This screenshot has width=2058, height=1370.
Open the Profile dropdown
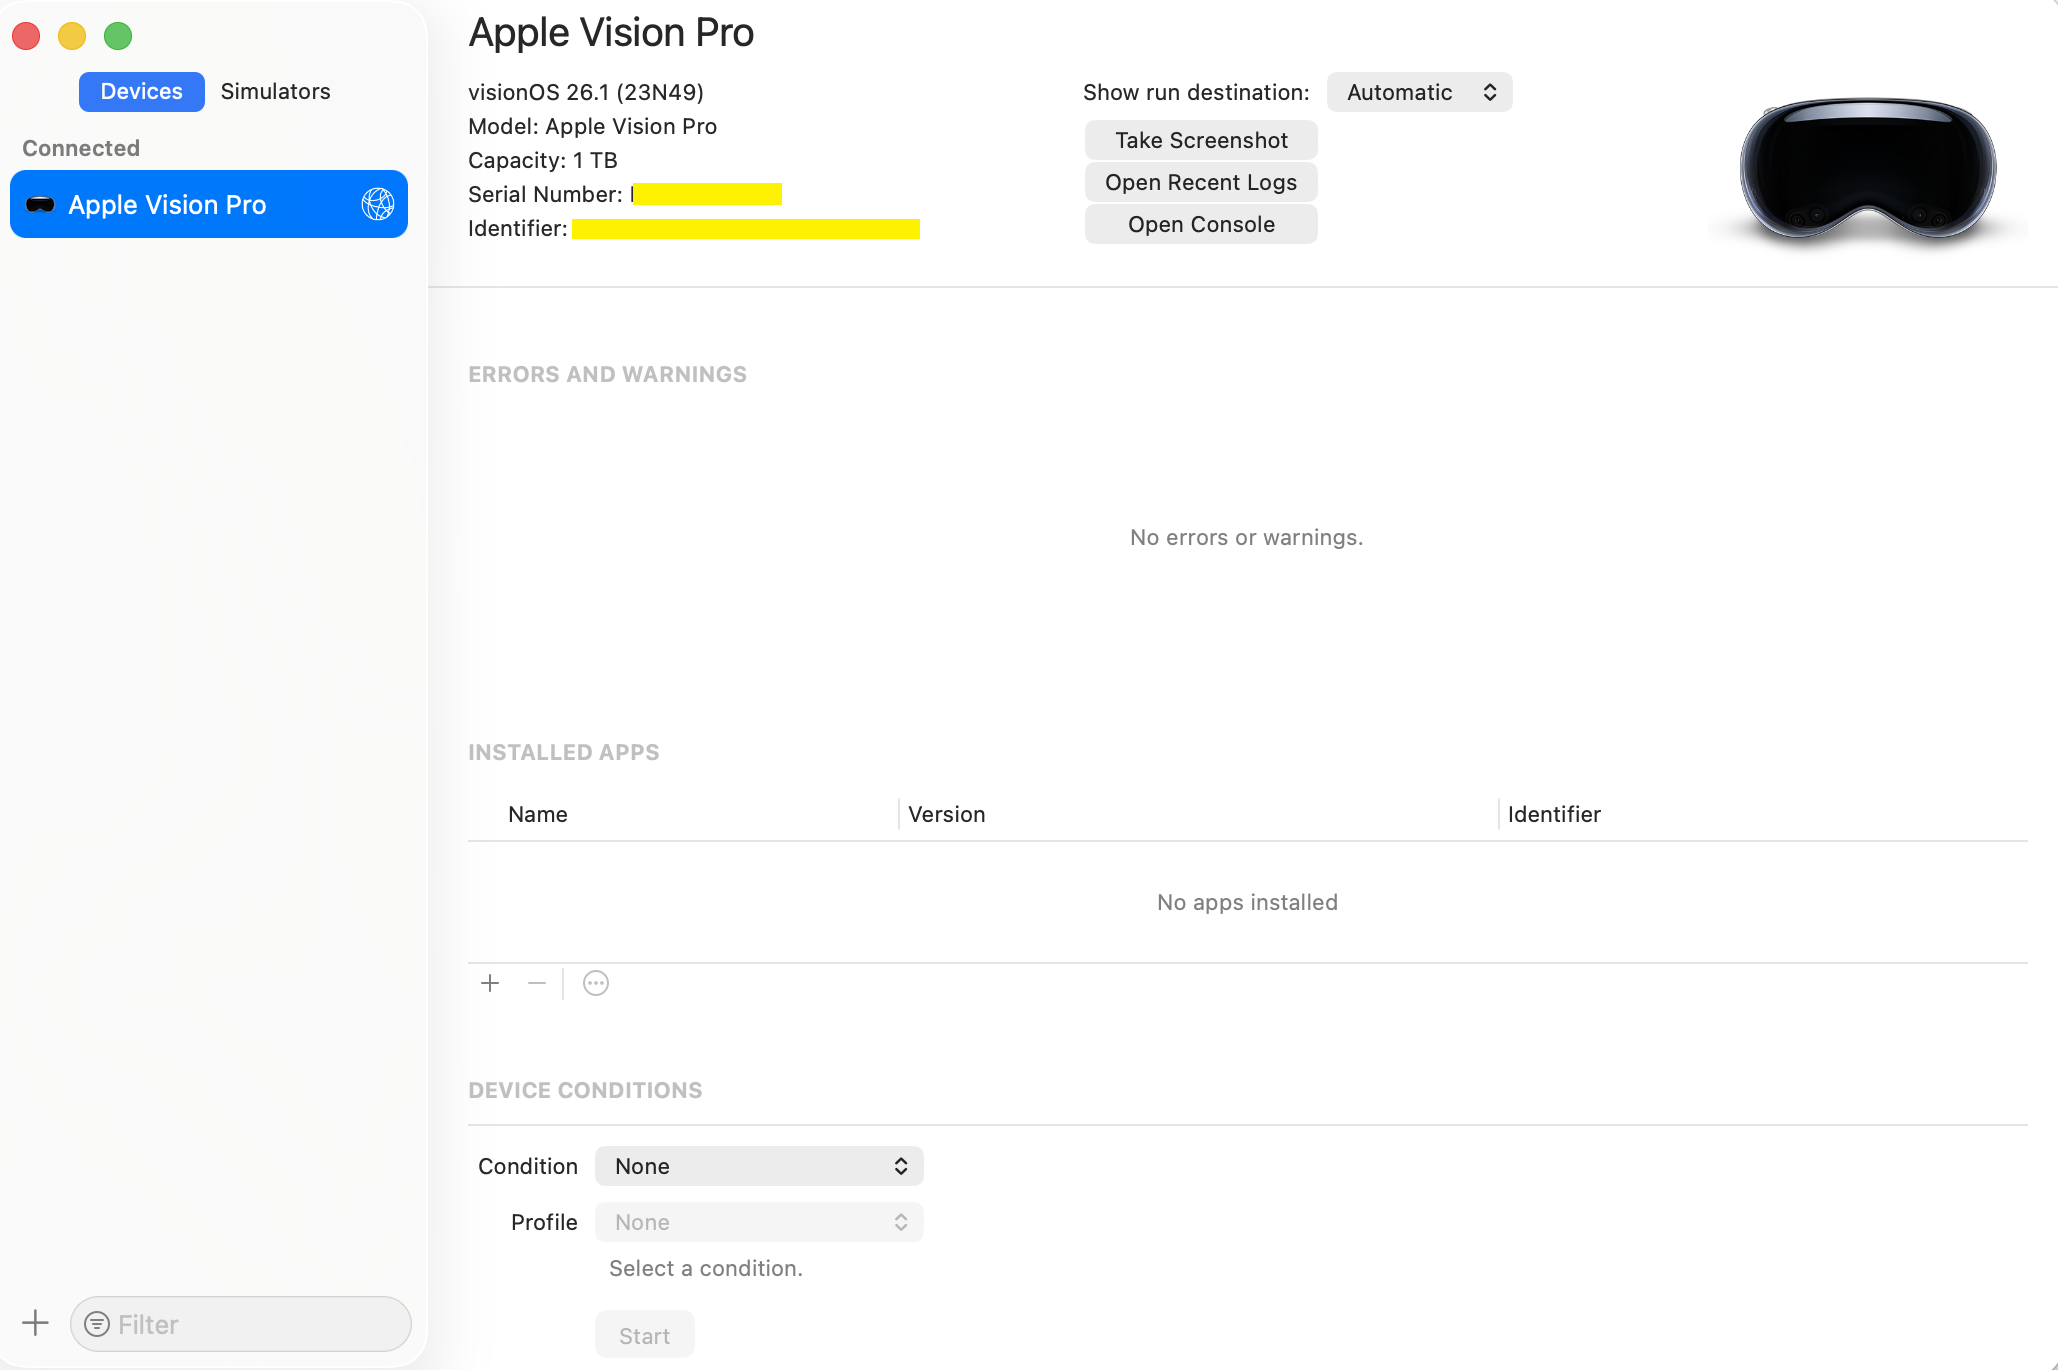(759, 1222)
